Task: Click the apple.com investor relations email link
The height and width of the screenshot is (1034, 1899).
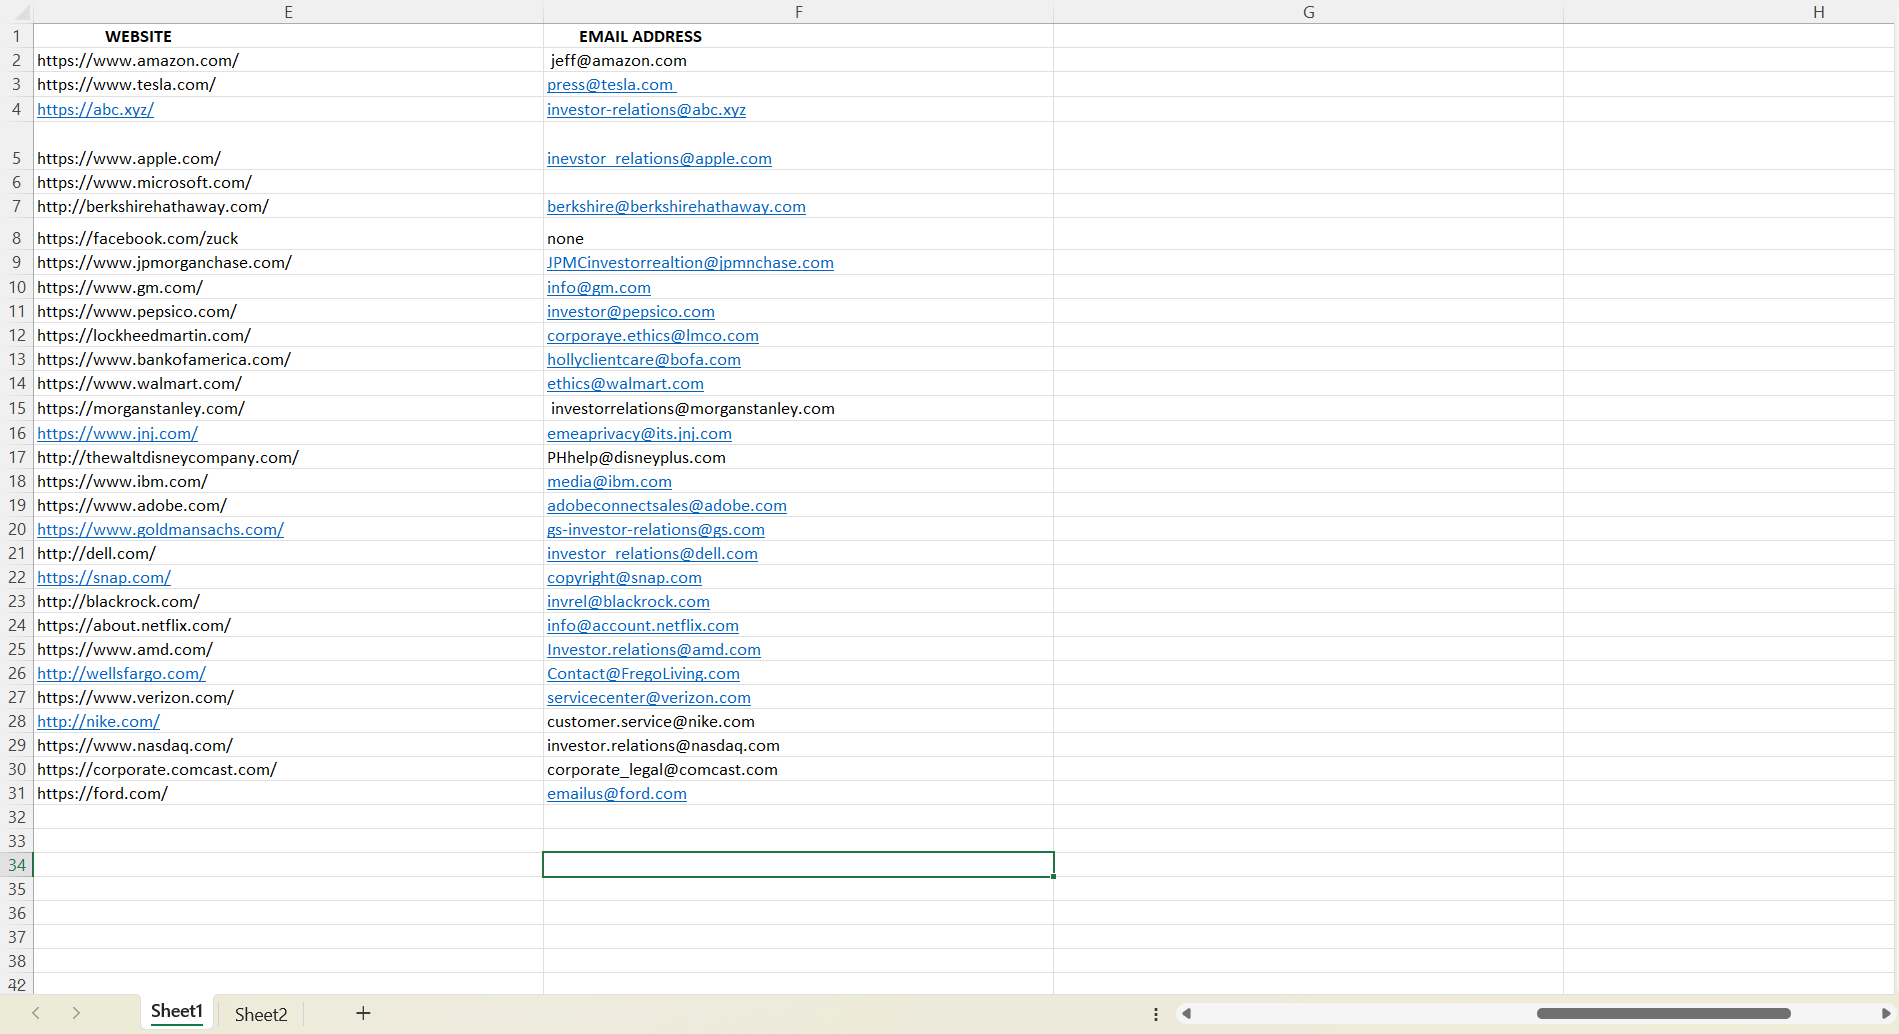Action: point(659,159)
